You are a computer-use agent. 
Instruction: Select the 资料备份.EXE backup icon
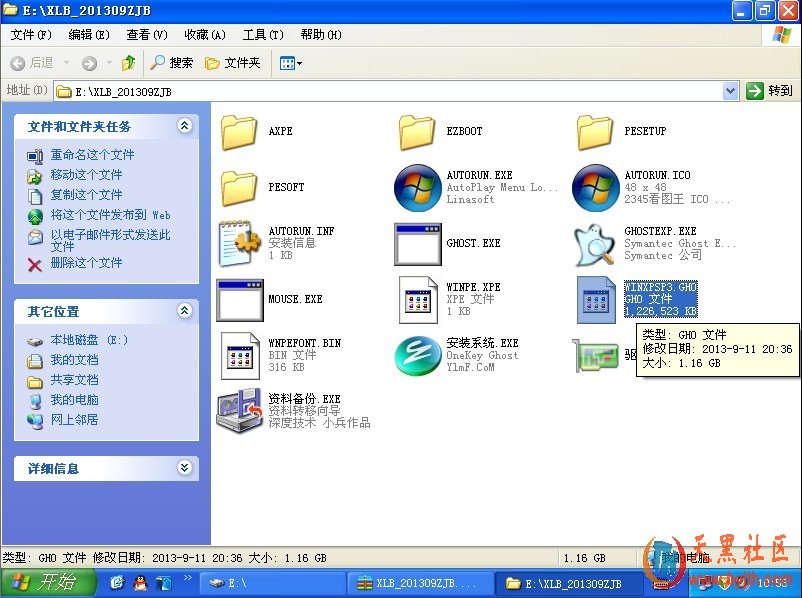click(239, 412)
